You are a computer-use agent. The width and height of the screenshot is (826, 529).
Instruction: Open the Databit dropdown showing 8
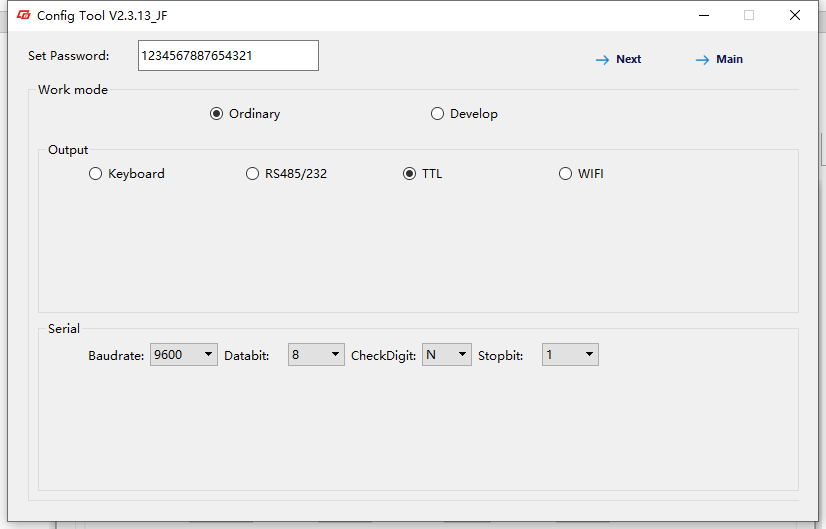[x=316, y=355]
